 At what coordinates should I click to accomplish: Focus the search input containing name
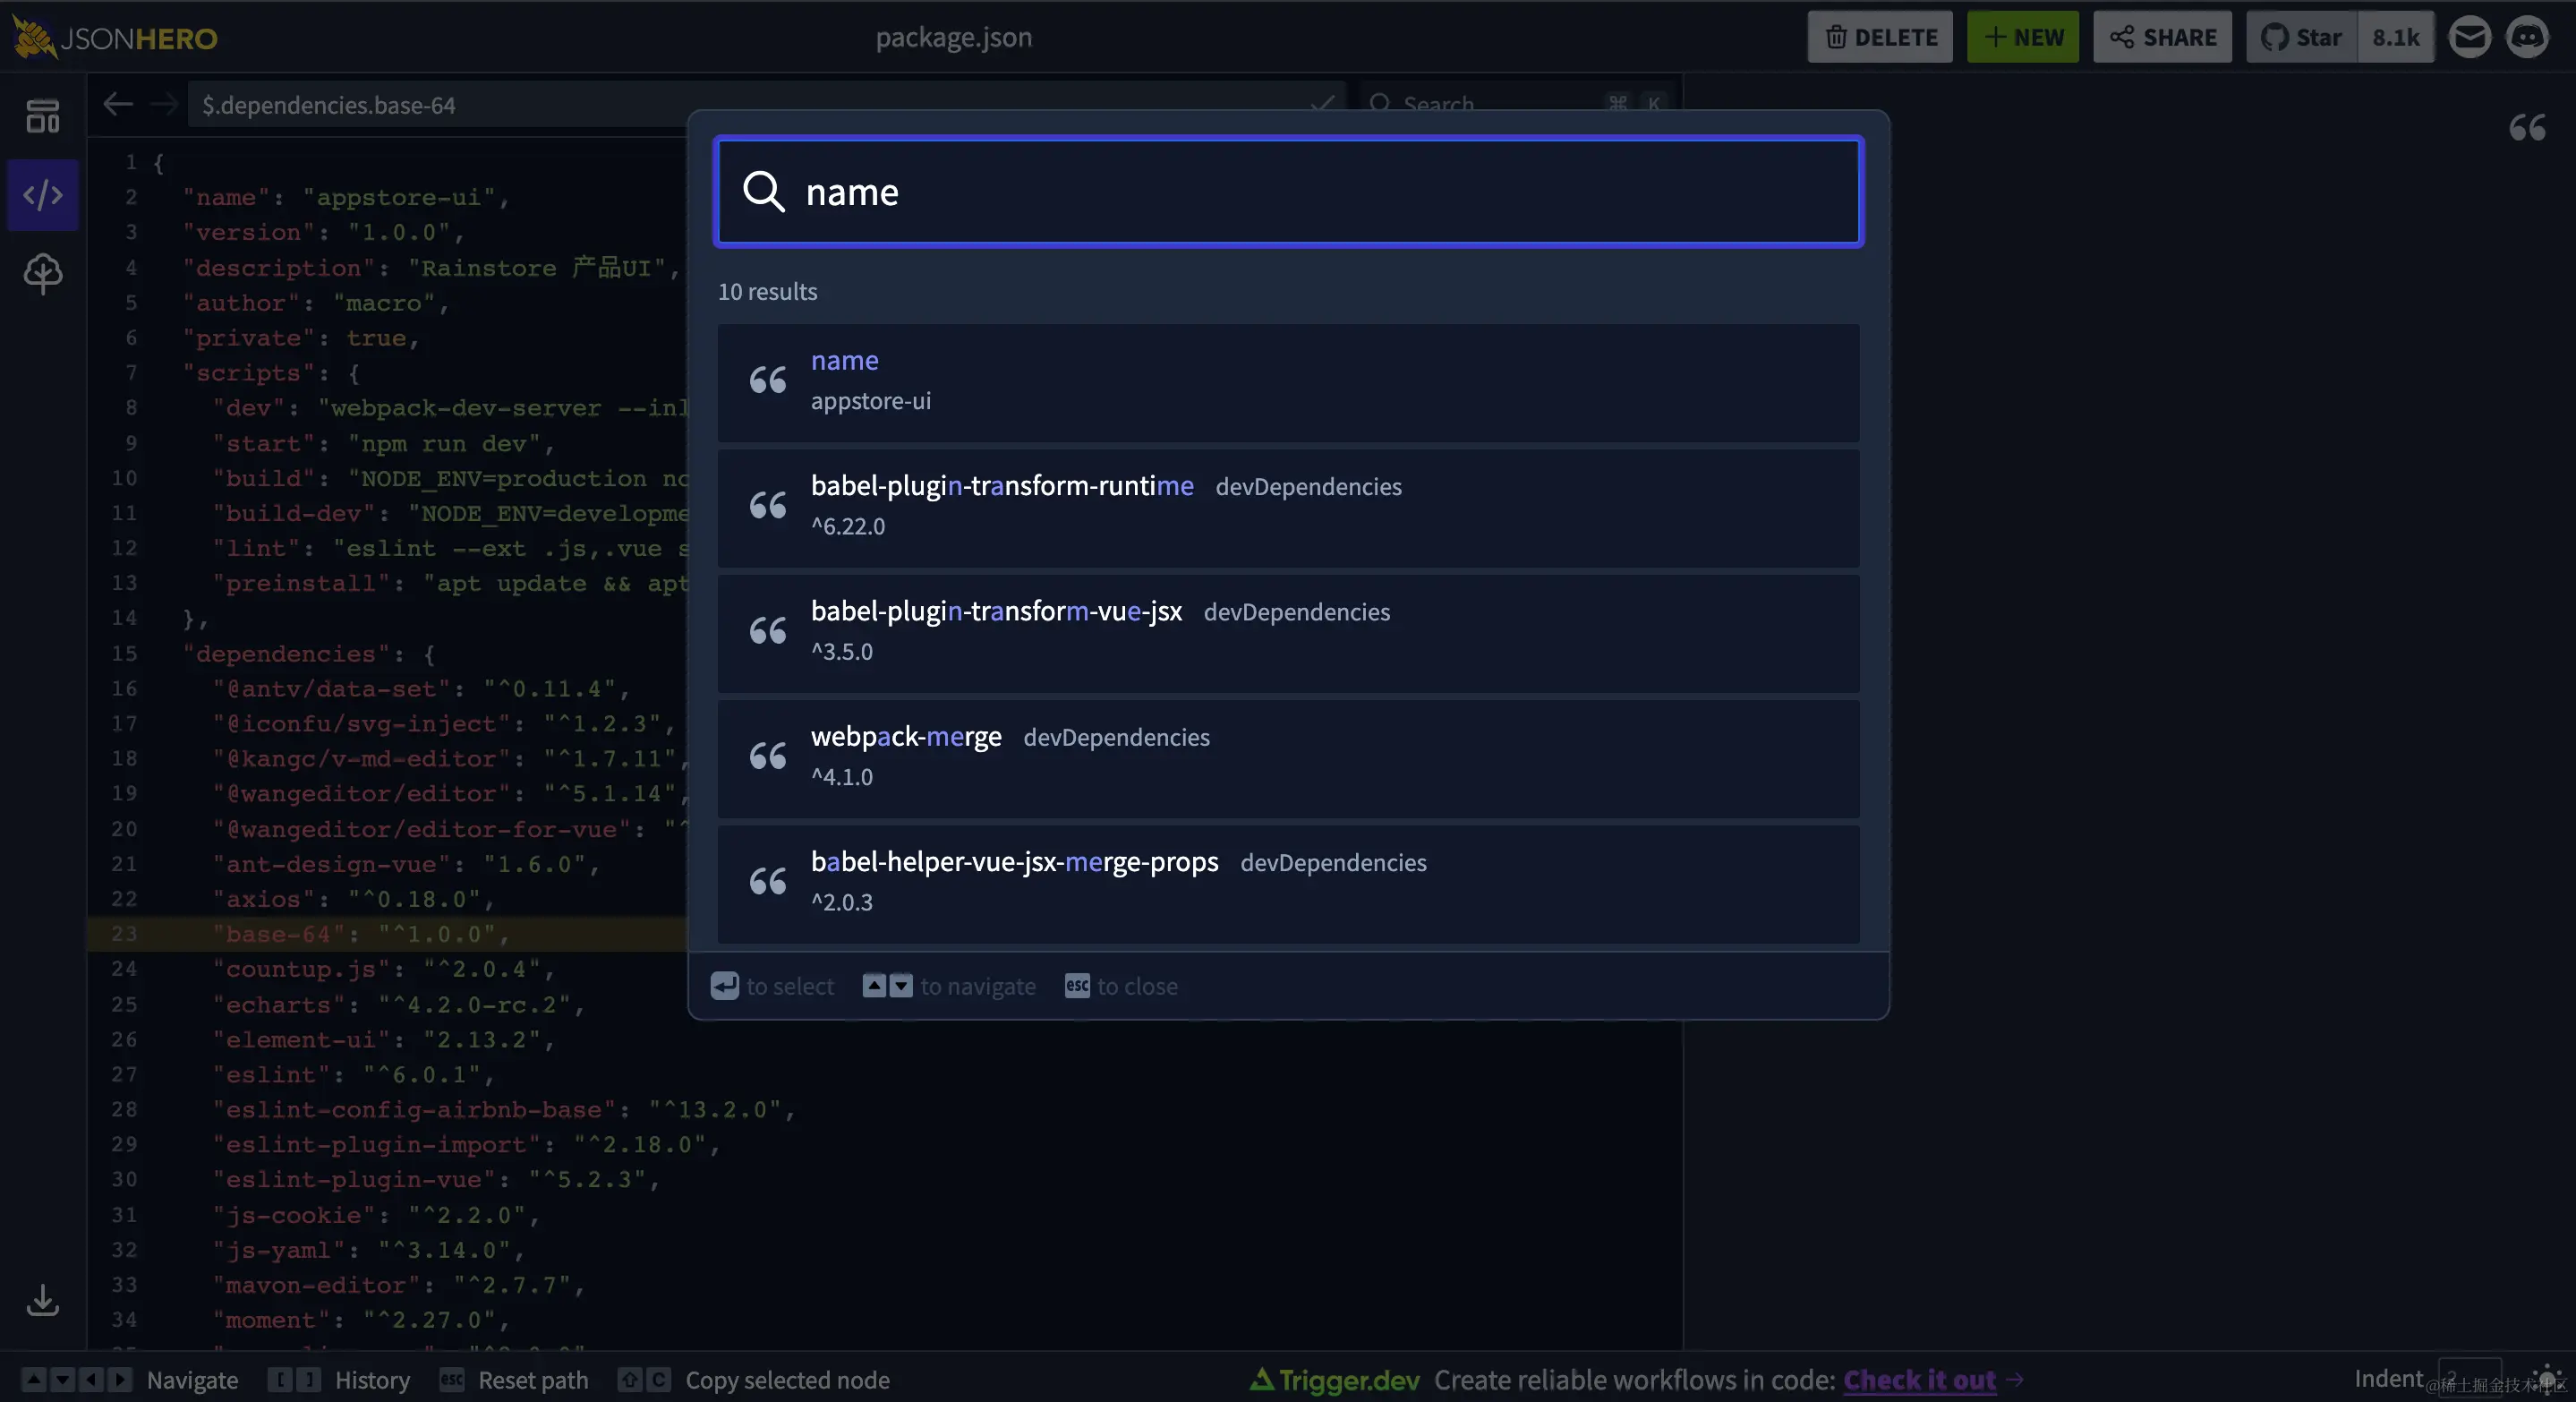pos(1288,191)
